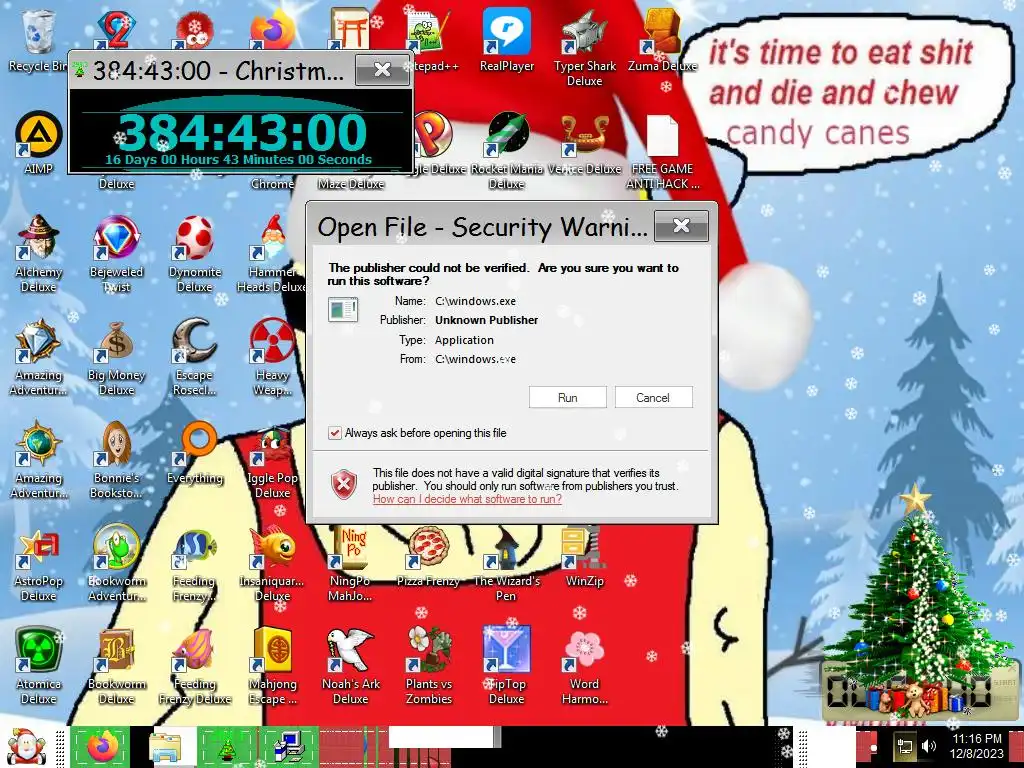
Task: Open Bookworm Adventures icon
Action: [116, 564]
